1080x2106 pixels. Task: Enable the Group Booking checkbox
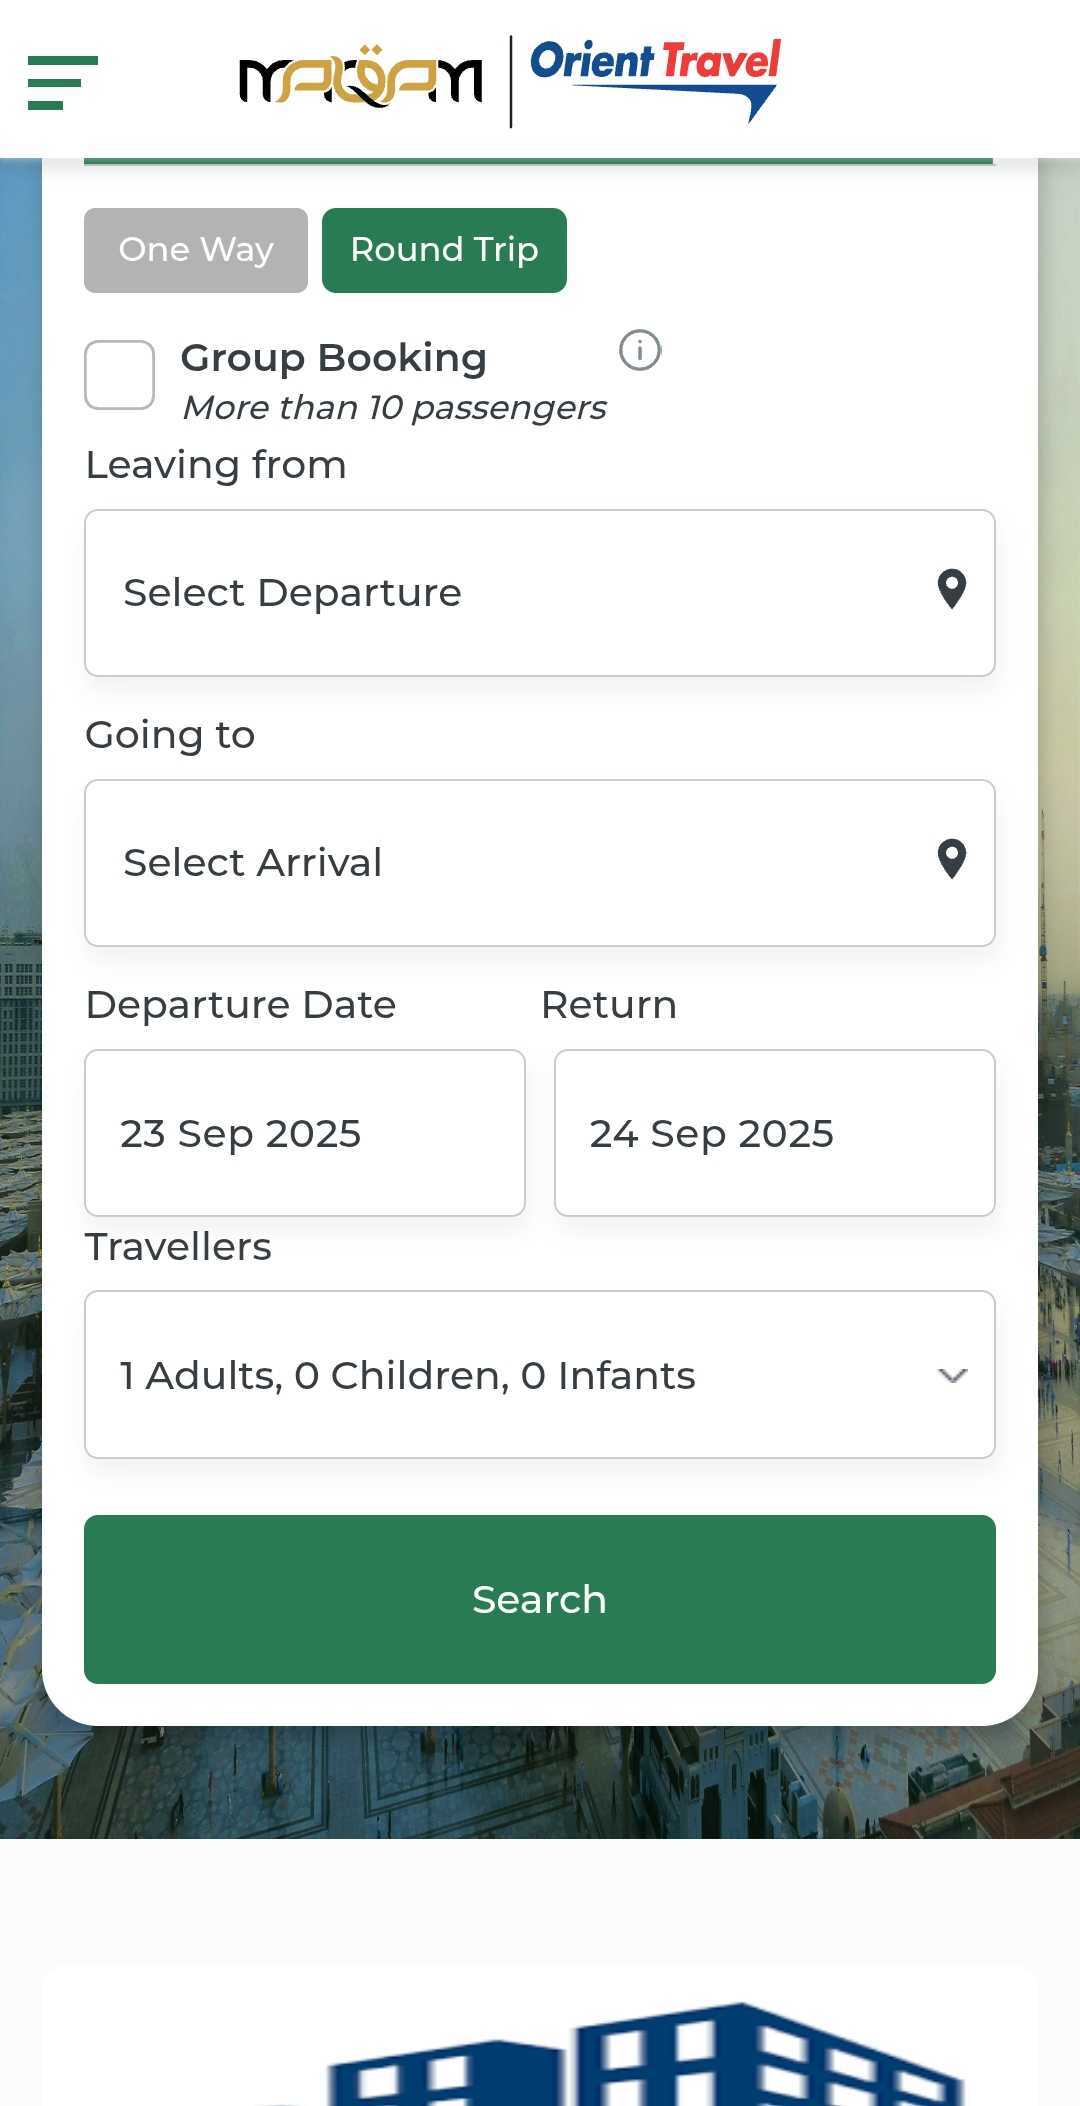click(x=120, y=375)
